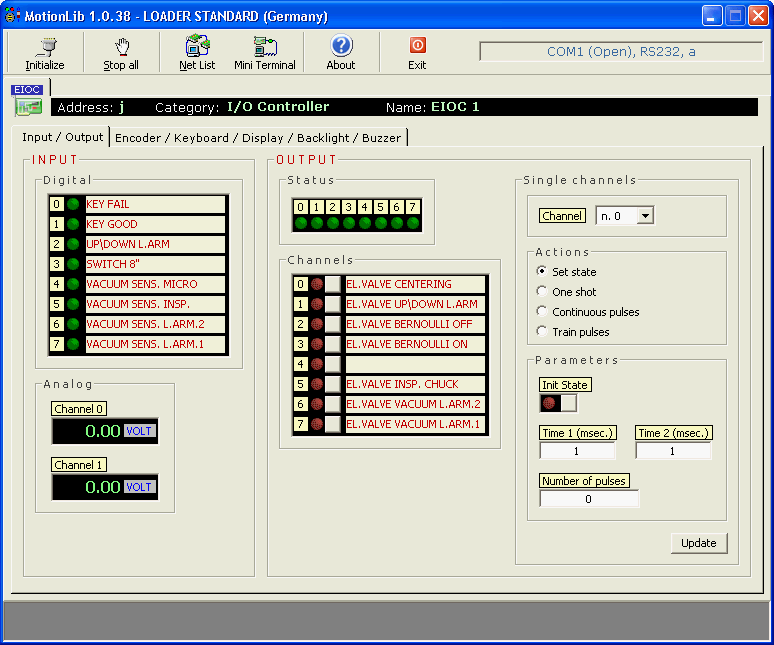Viewport: 774px width, 645px height.
Task: Toggle the Init State switch
Action: (568, 403)
